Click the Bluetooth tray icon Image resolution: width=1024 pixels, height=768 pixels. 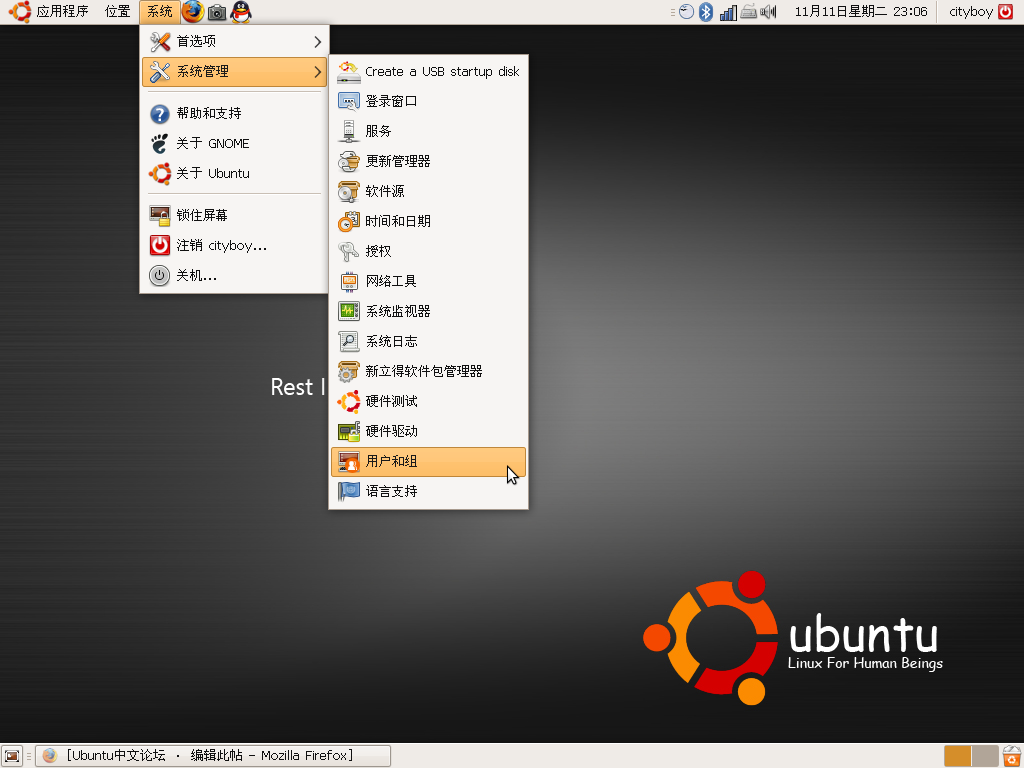click(706, 12)
